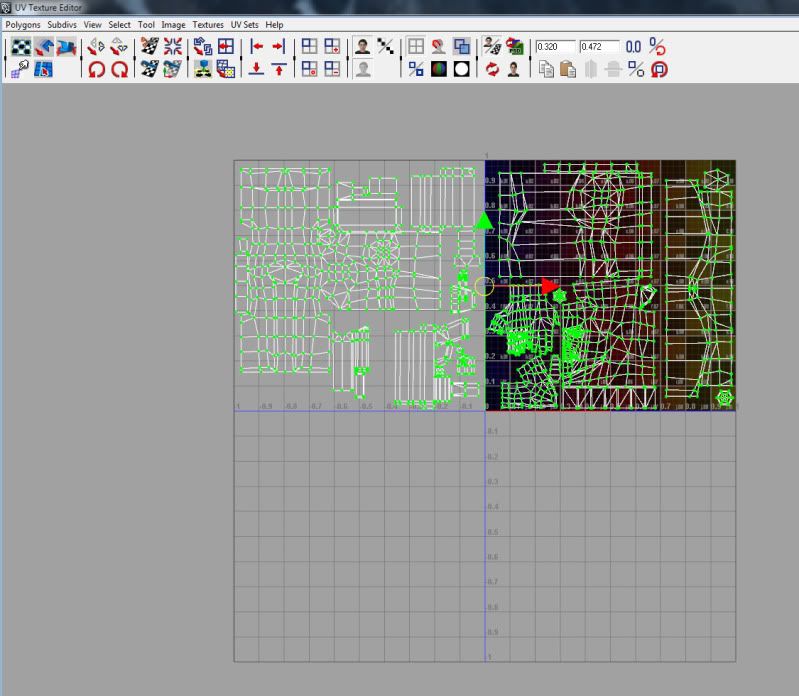
Task: Move and sew selected UV edges
Action: tap(173, 69)
